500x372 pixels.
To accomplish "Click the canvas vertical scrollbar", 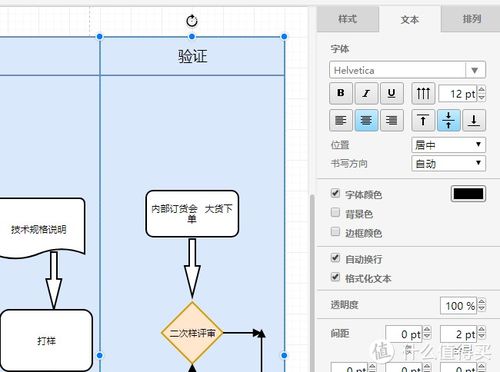I will tap(312, 283).
